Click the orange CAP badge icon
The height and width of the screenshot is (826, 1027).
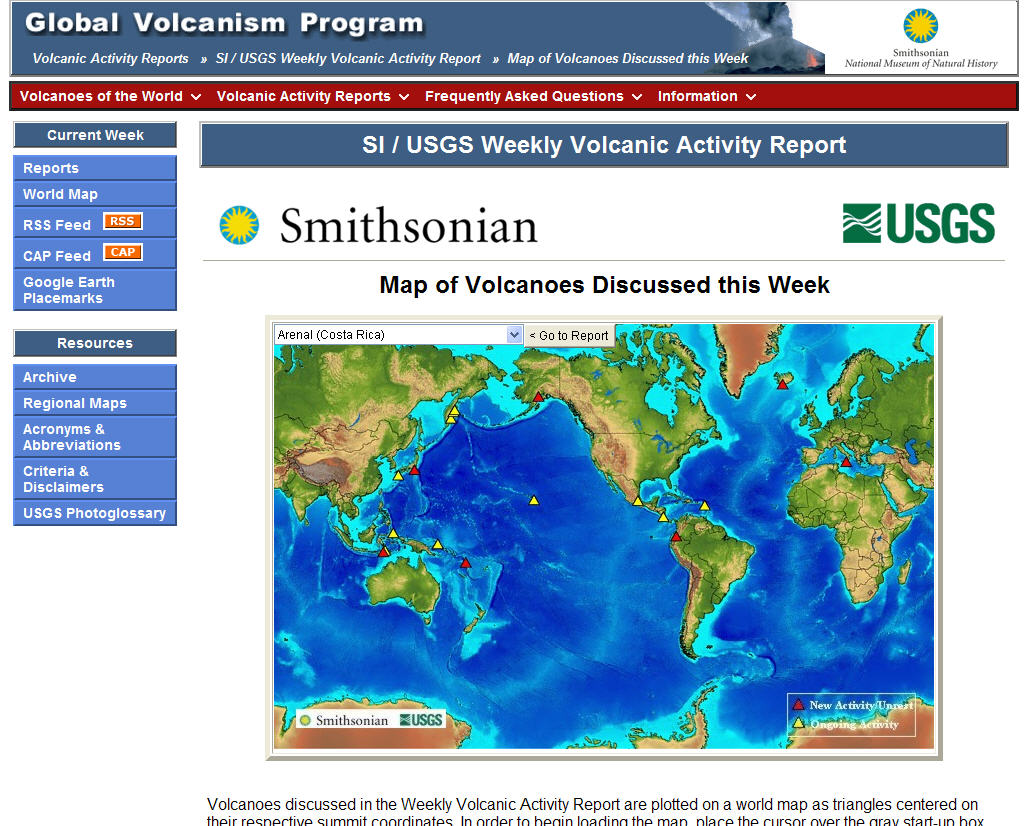pyautogui.click(x=122, y=252)
